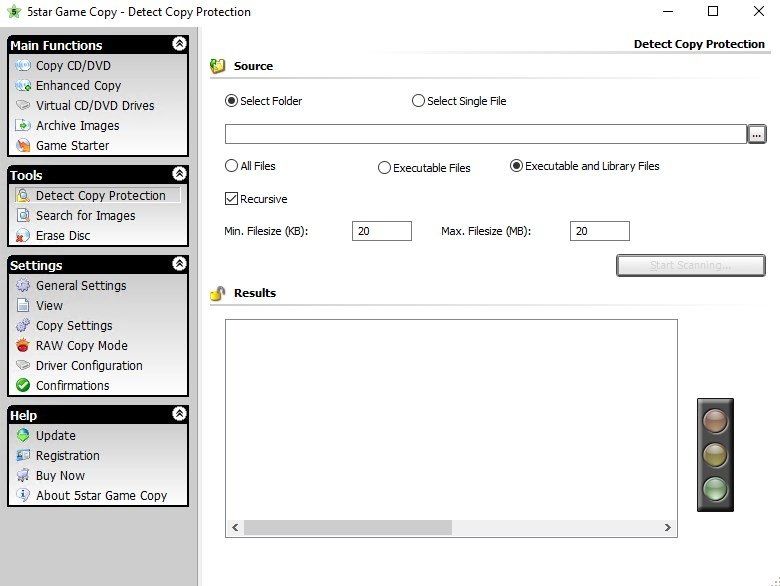The width and height of the screenshot is (780, 586).
Task: Click the Source section folder icon
Action: click(217, 66)
